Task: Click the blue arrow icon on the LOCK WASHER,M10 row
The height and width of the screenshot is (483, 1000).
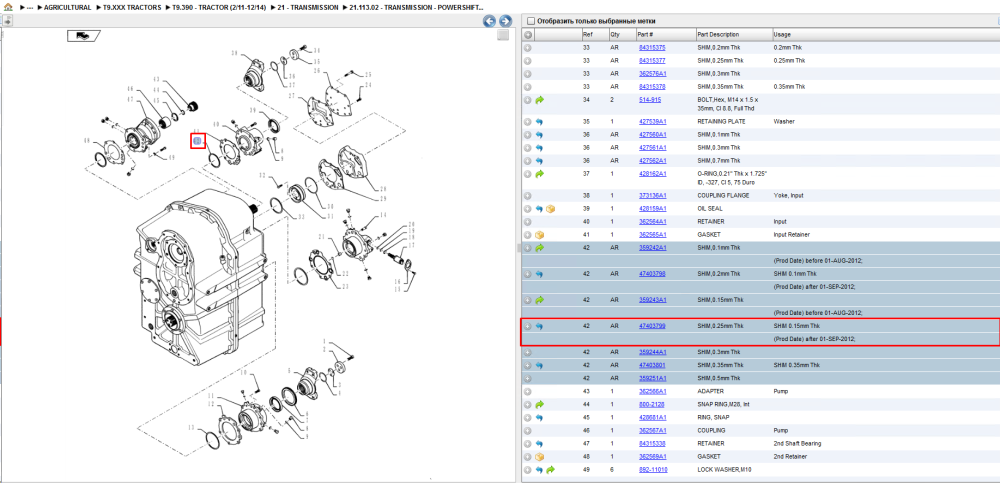Action: (539, 470)
